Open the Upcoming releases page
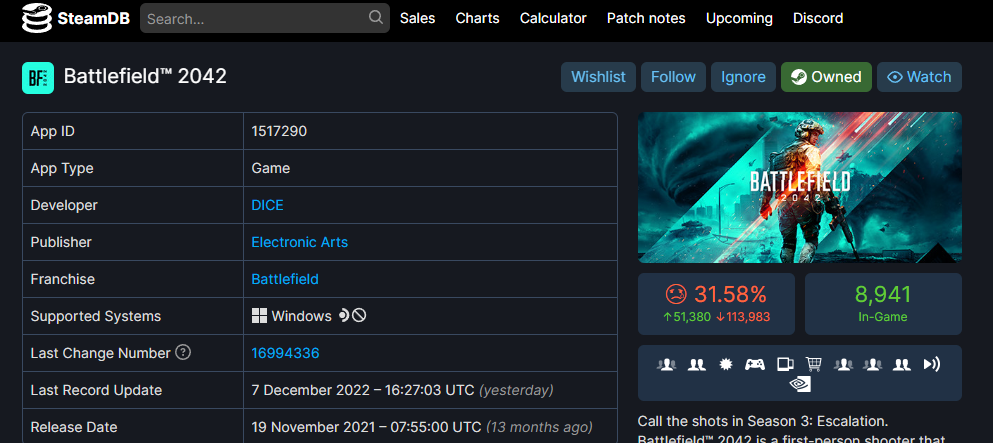The height and width of the screenshot is (443, 993). point(739,18)
